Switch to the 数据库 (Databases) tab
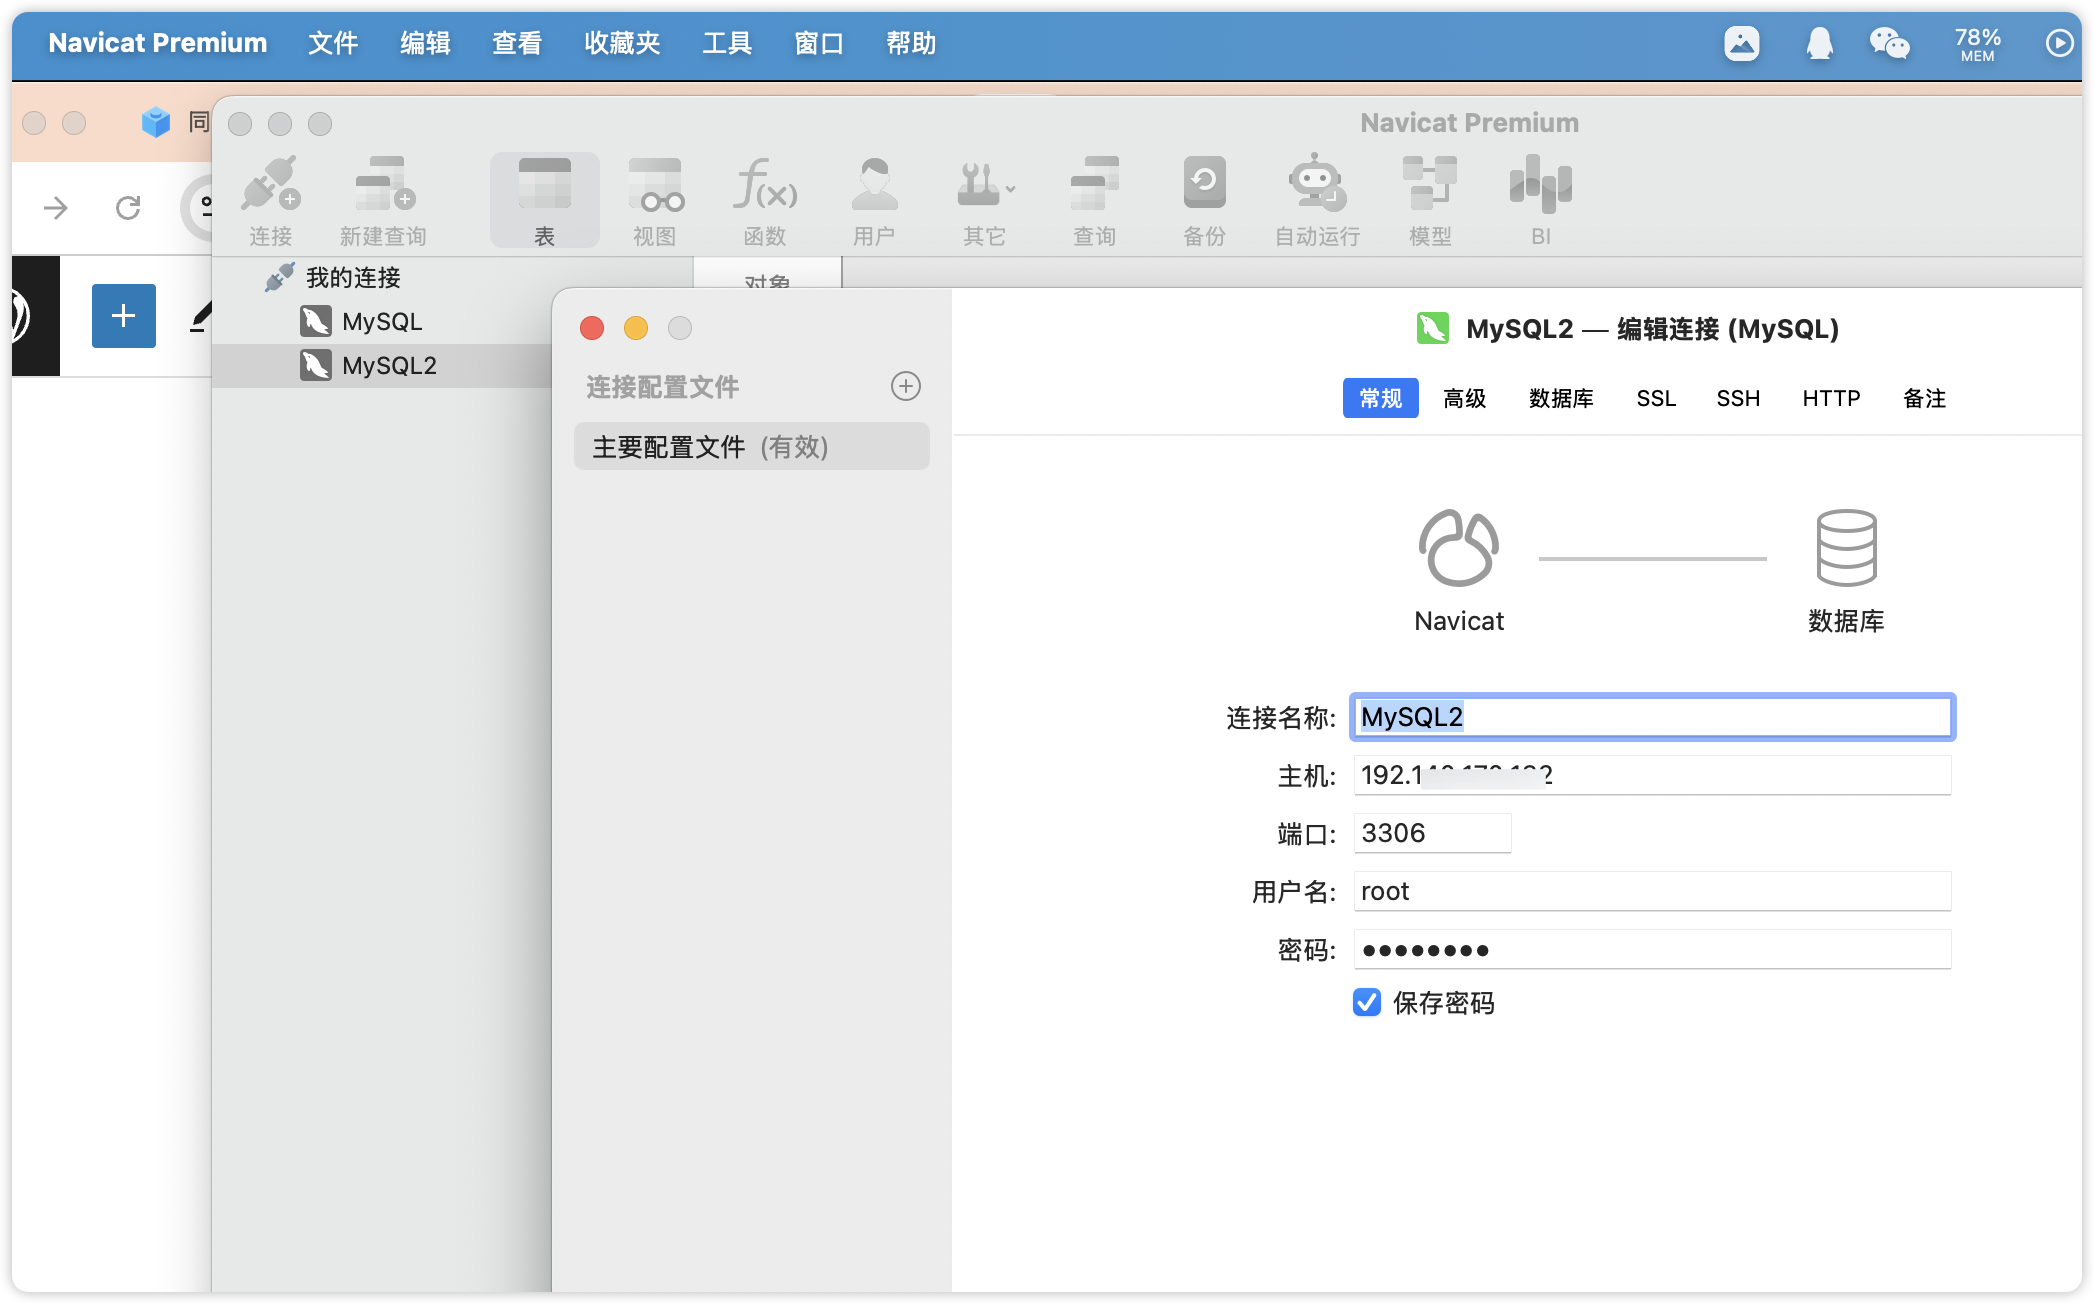Screen dimensions: 2094x1304 pos(1560,398)
